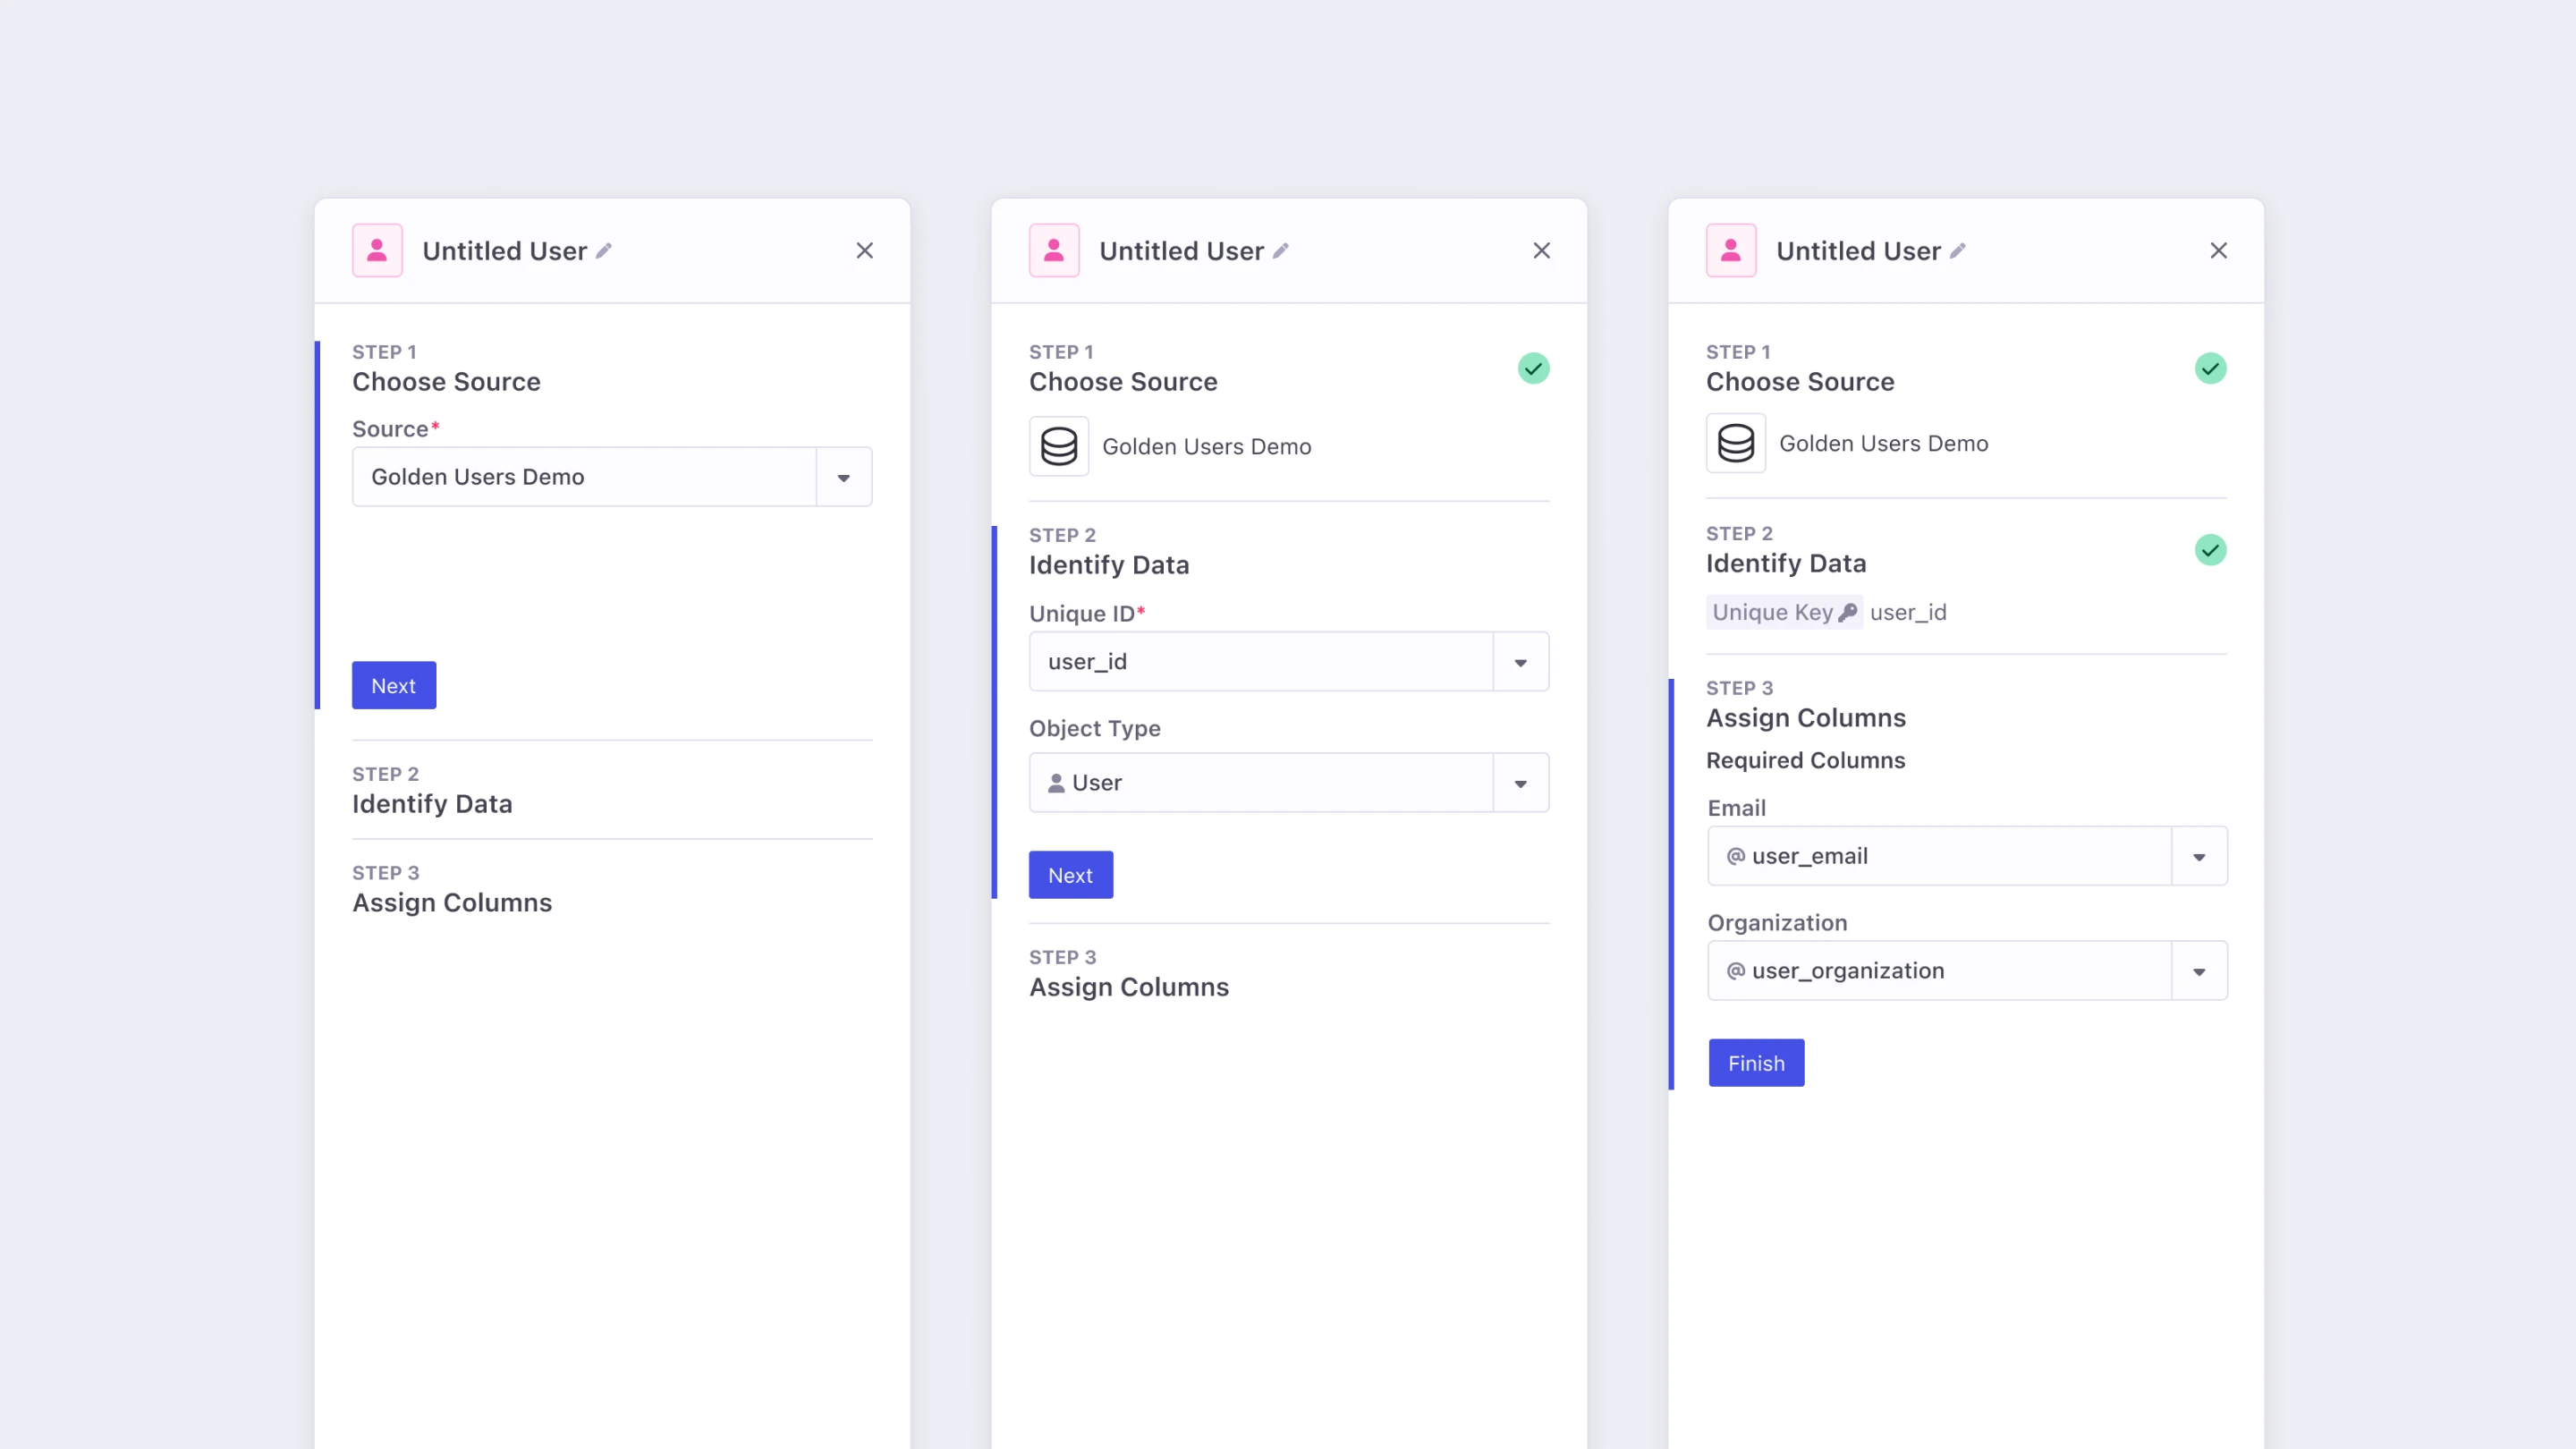
Task: Click pencil edit icon in middle panel title
Action: pyautogui.click(x=1281, y=251)
